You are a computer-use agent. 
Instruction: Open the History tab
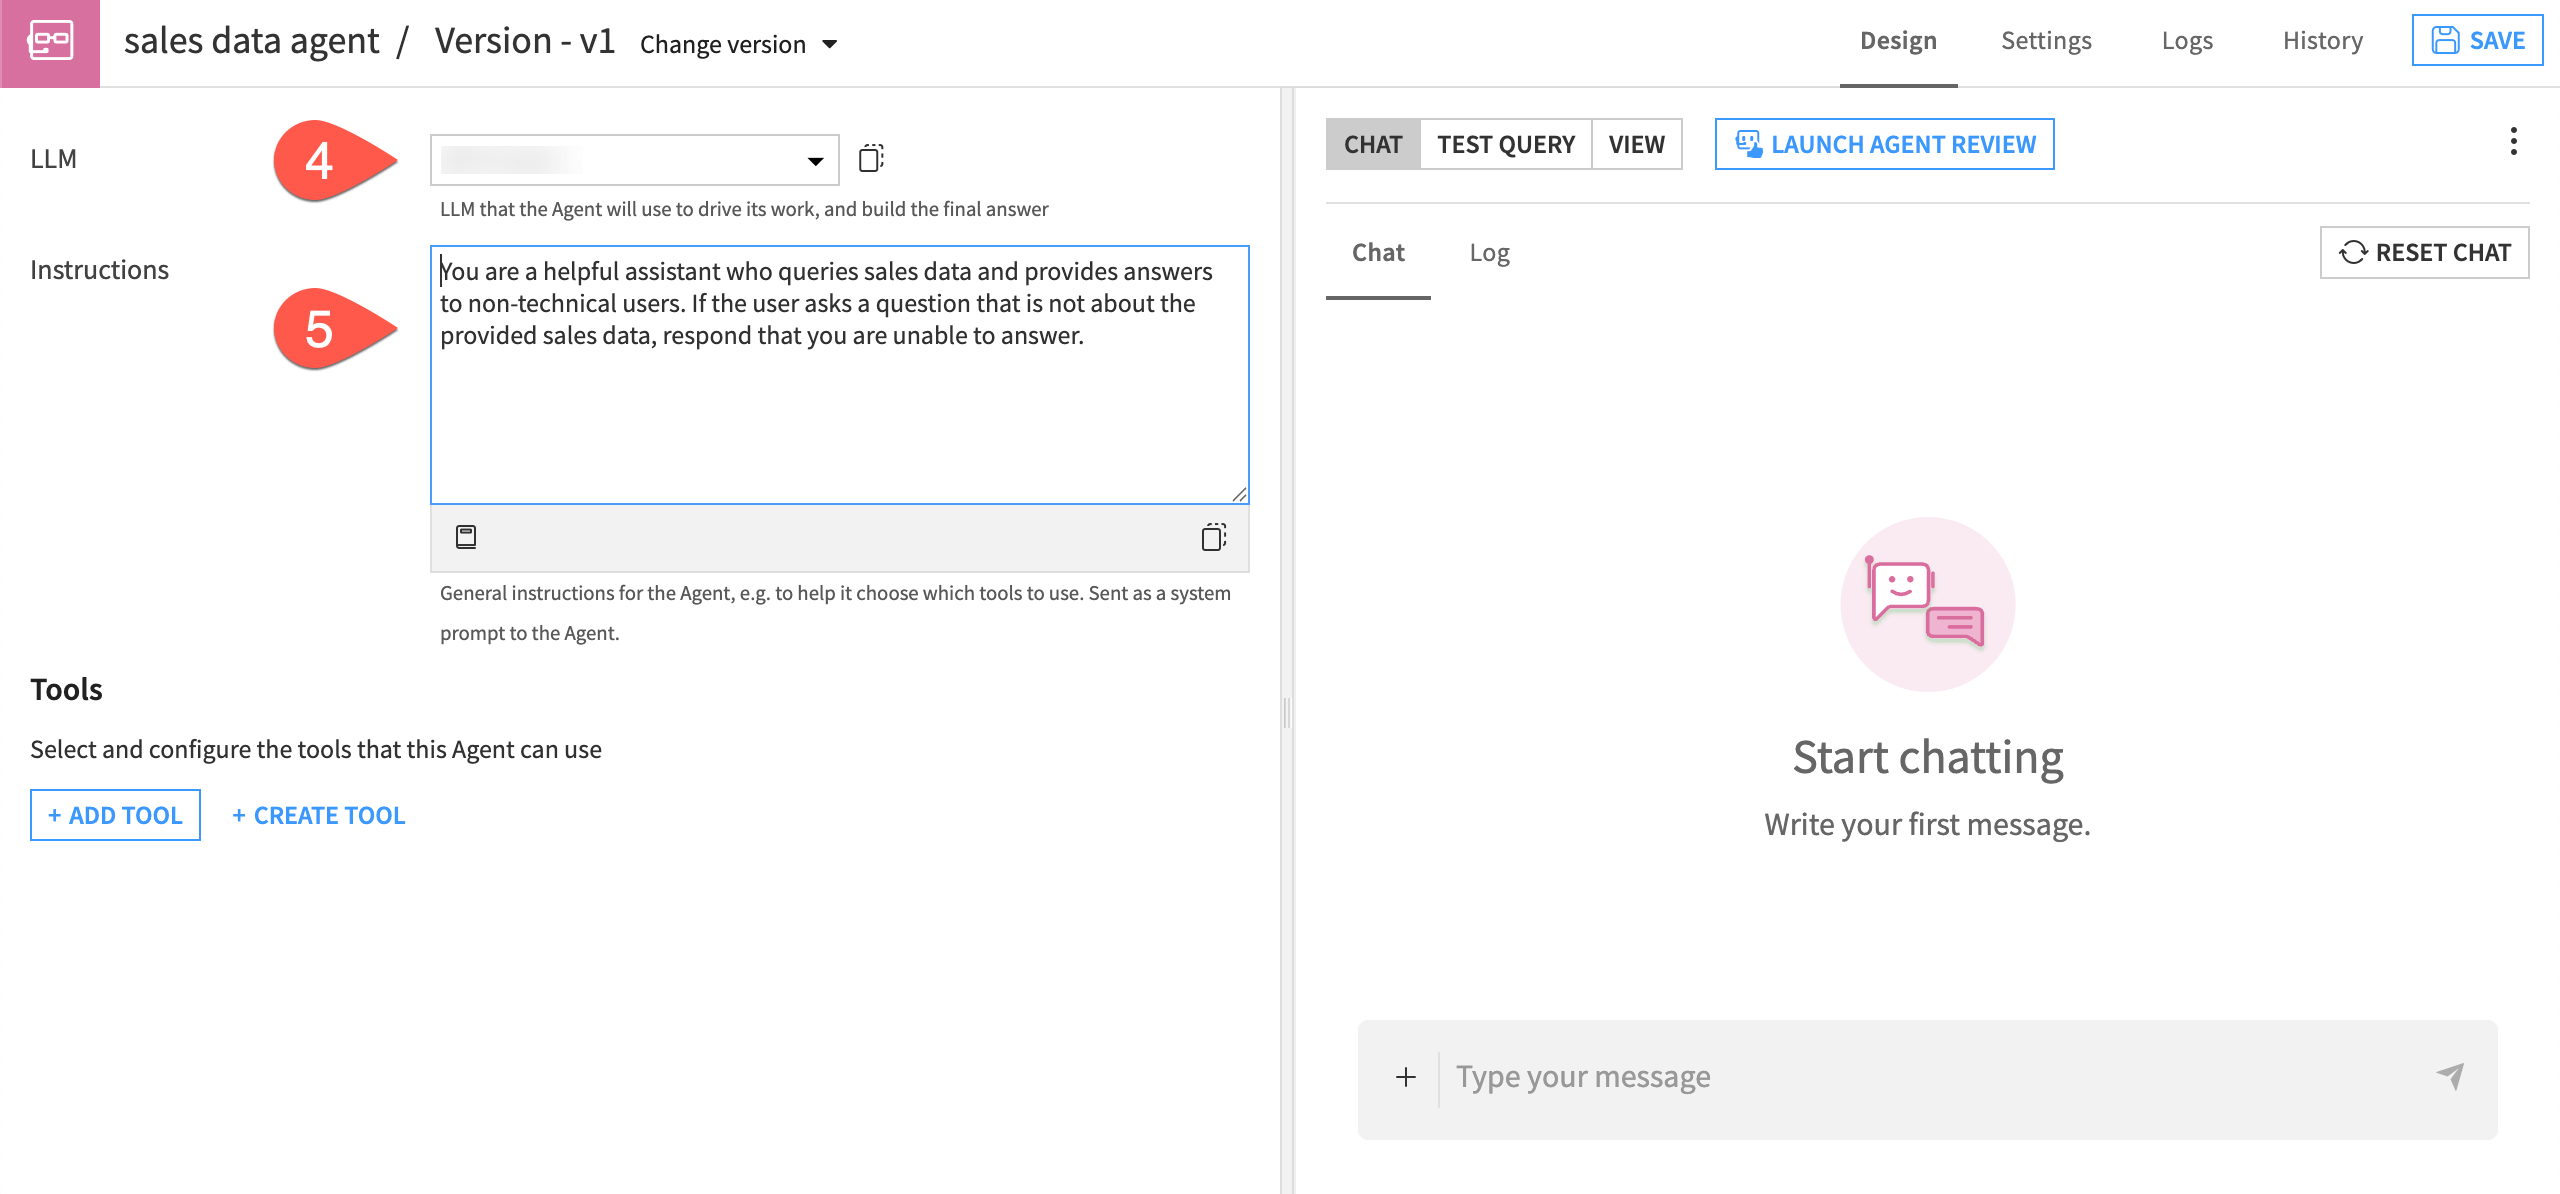[x=2322, y=40]
